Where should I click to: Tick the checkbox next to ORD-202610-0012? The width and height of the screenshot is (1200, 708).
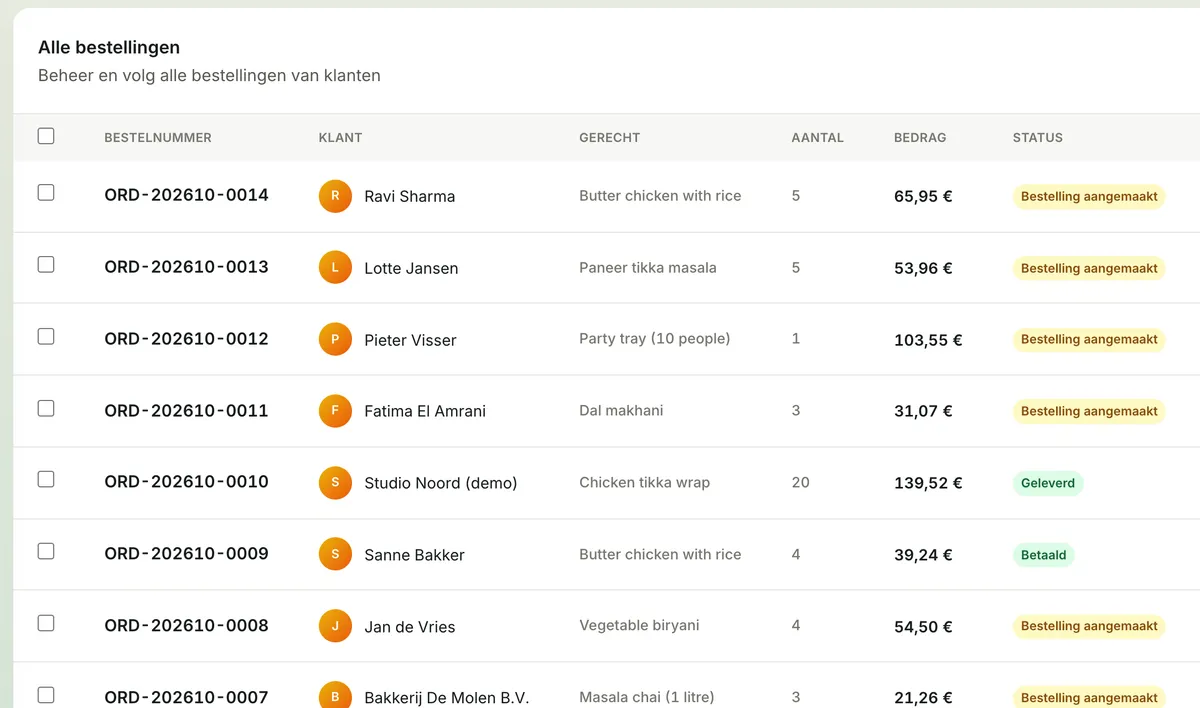click(x=46, y=337)
